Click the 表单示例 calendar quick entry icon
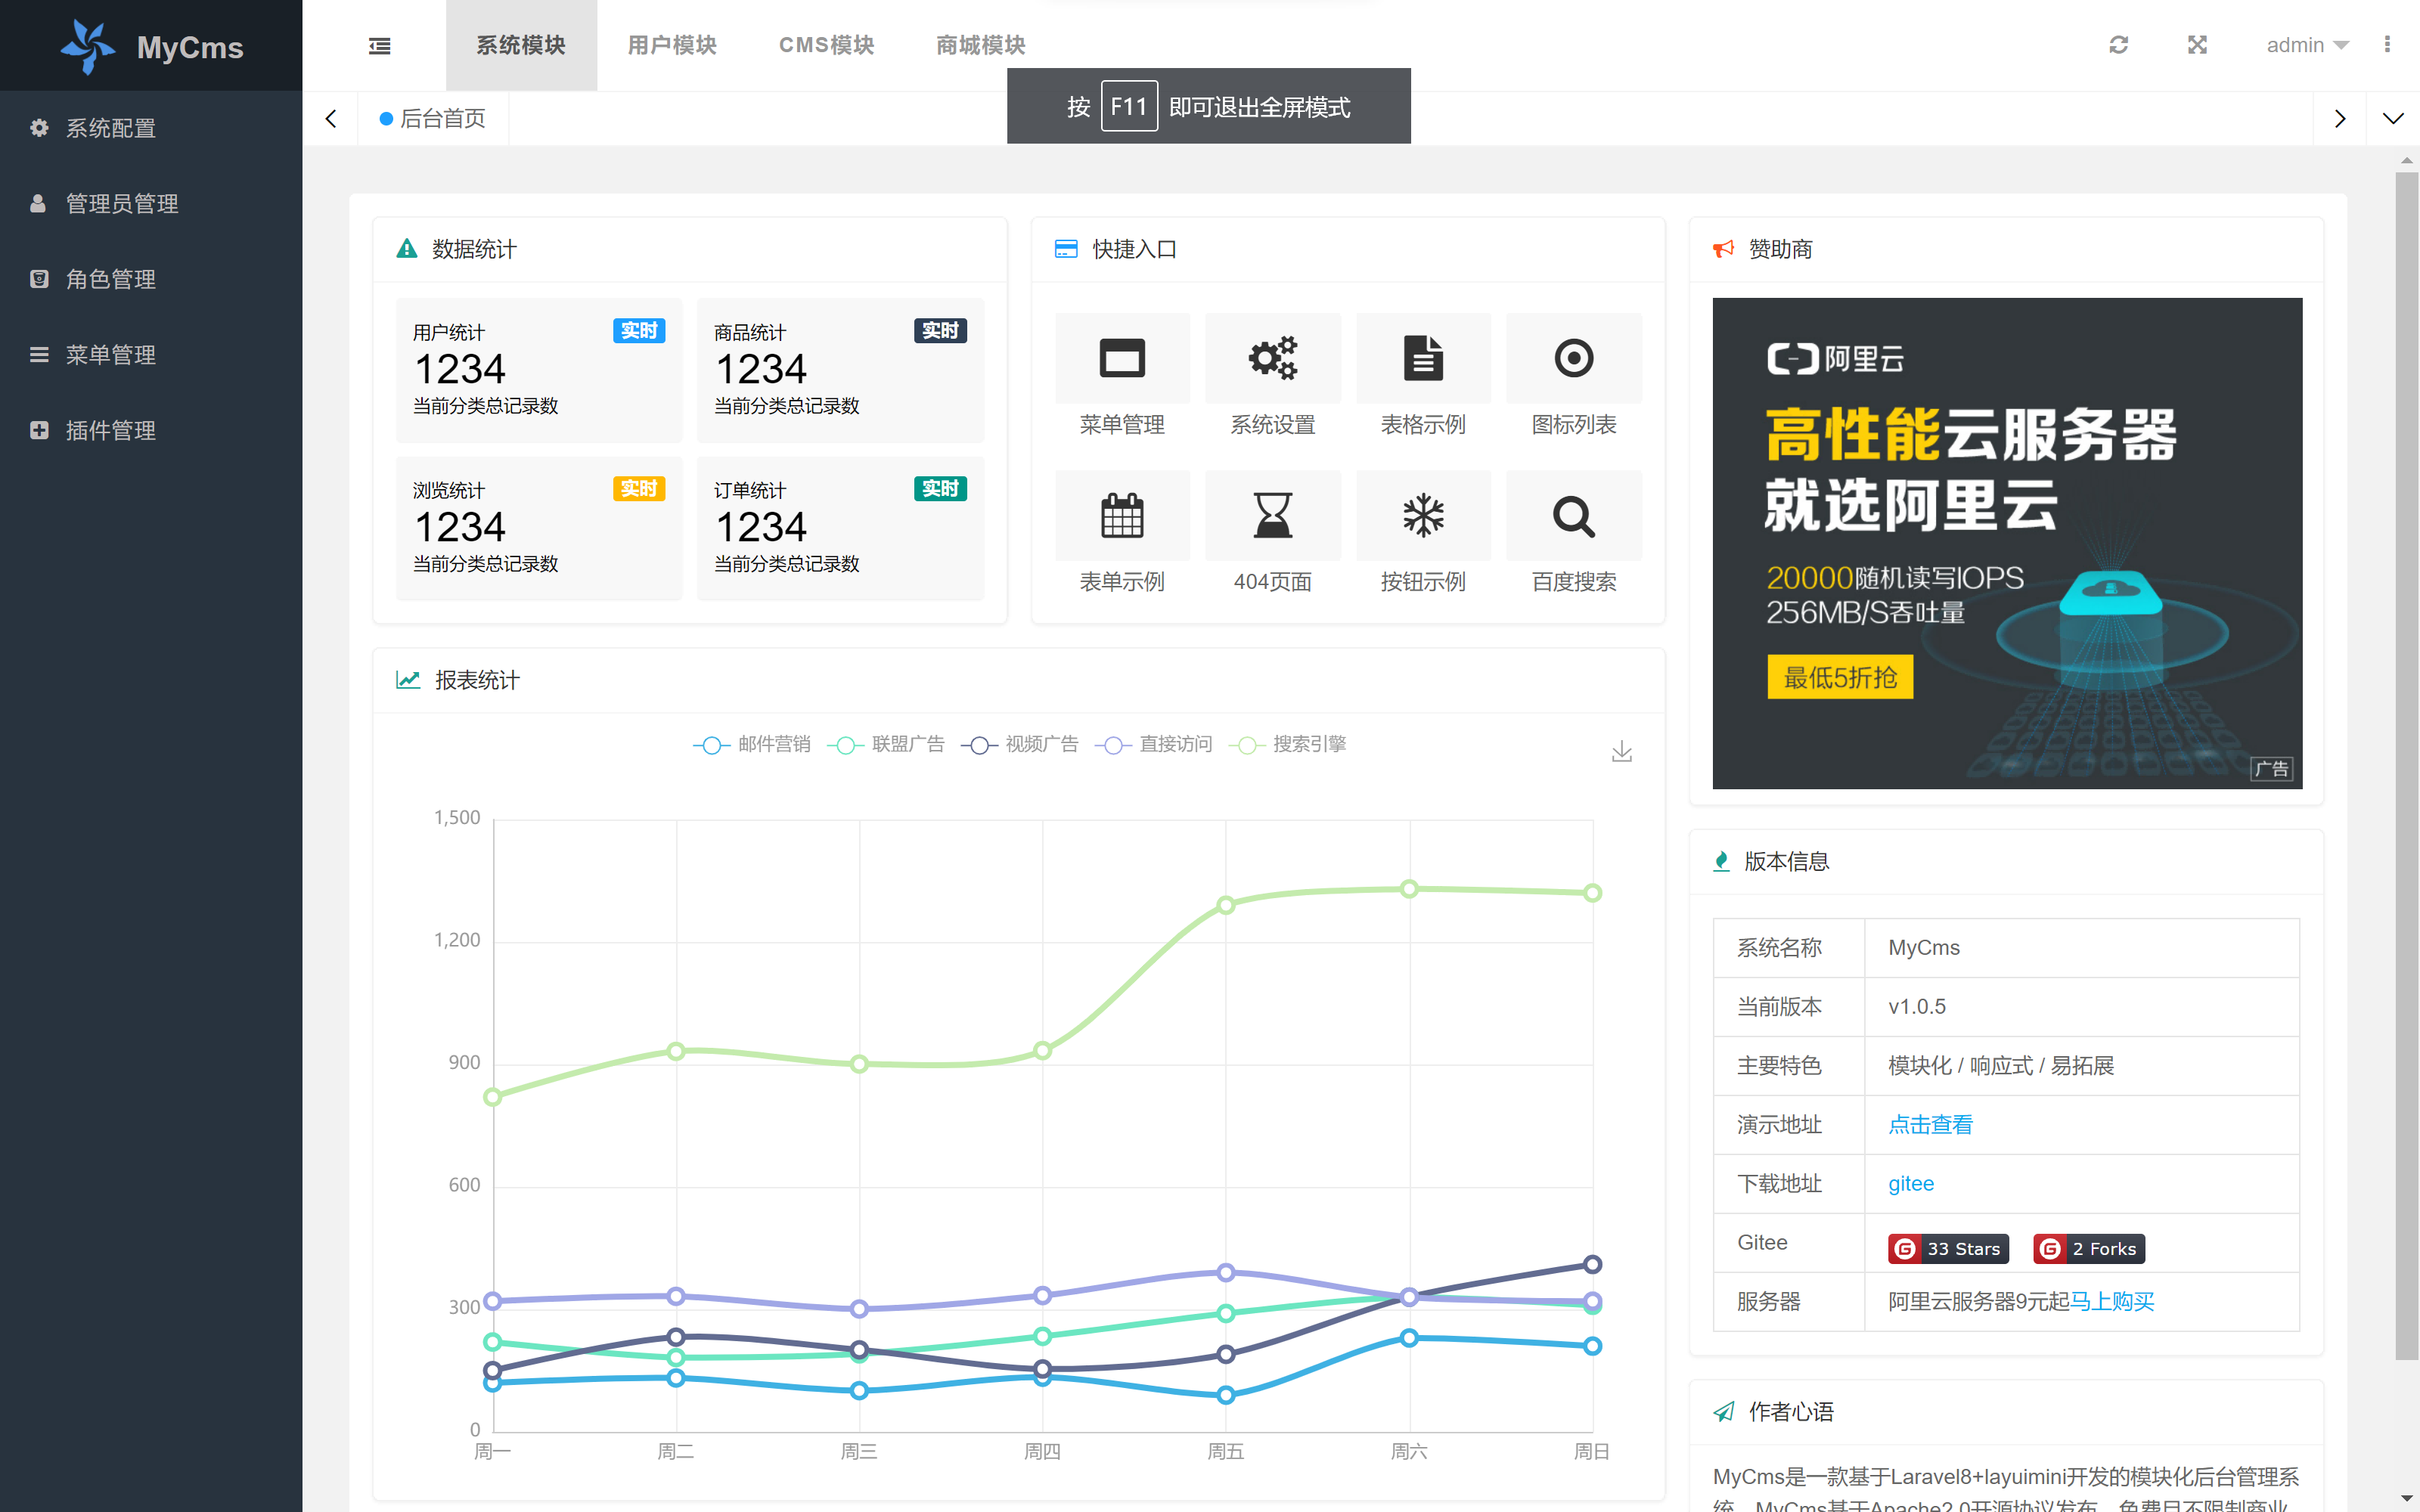2420x1512 pixels. coord(1122,516)
